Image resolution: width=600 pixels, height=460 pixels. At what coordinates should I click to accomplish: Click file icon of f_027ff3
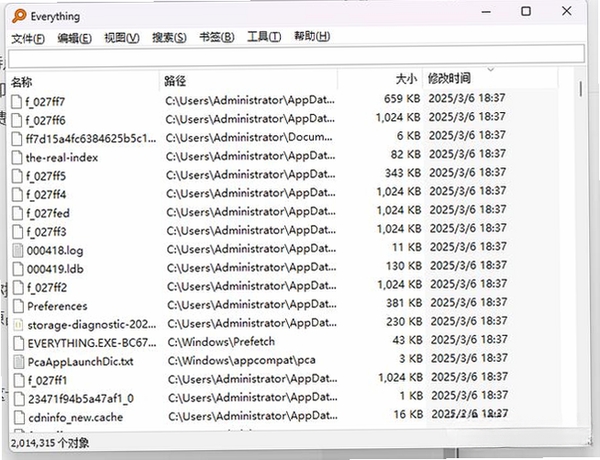18,232
